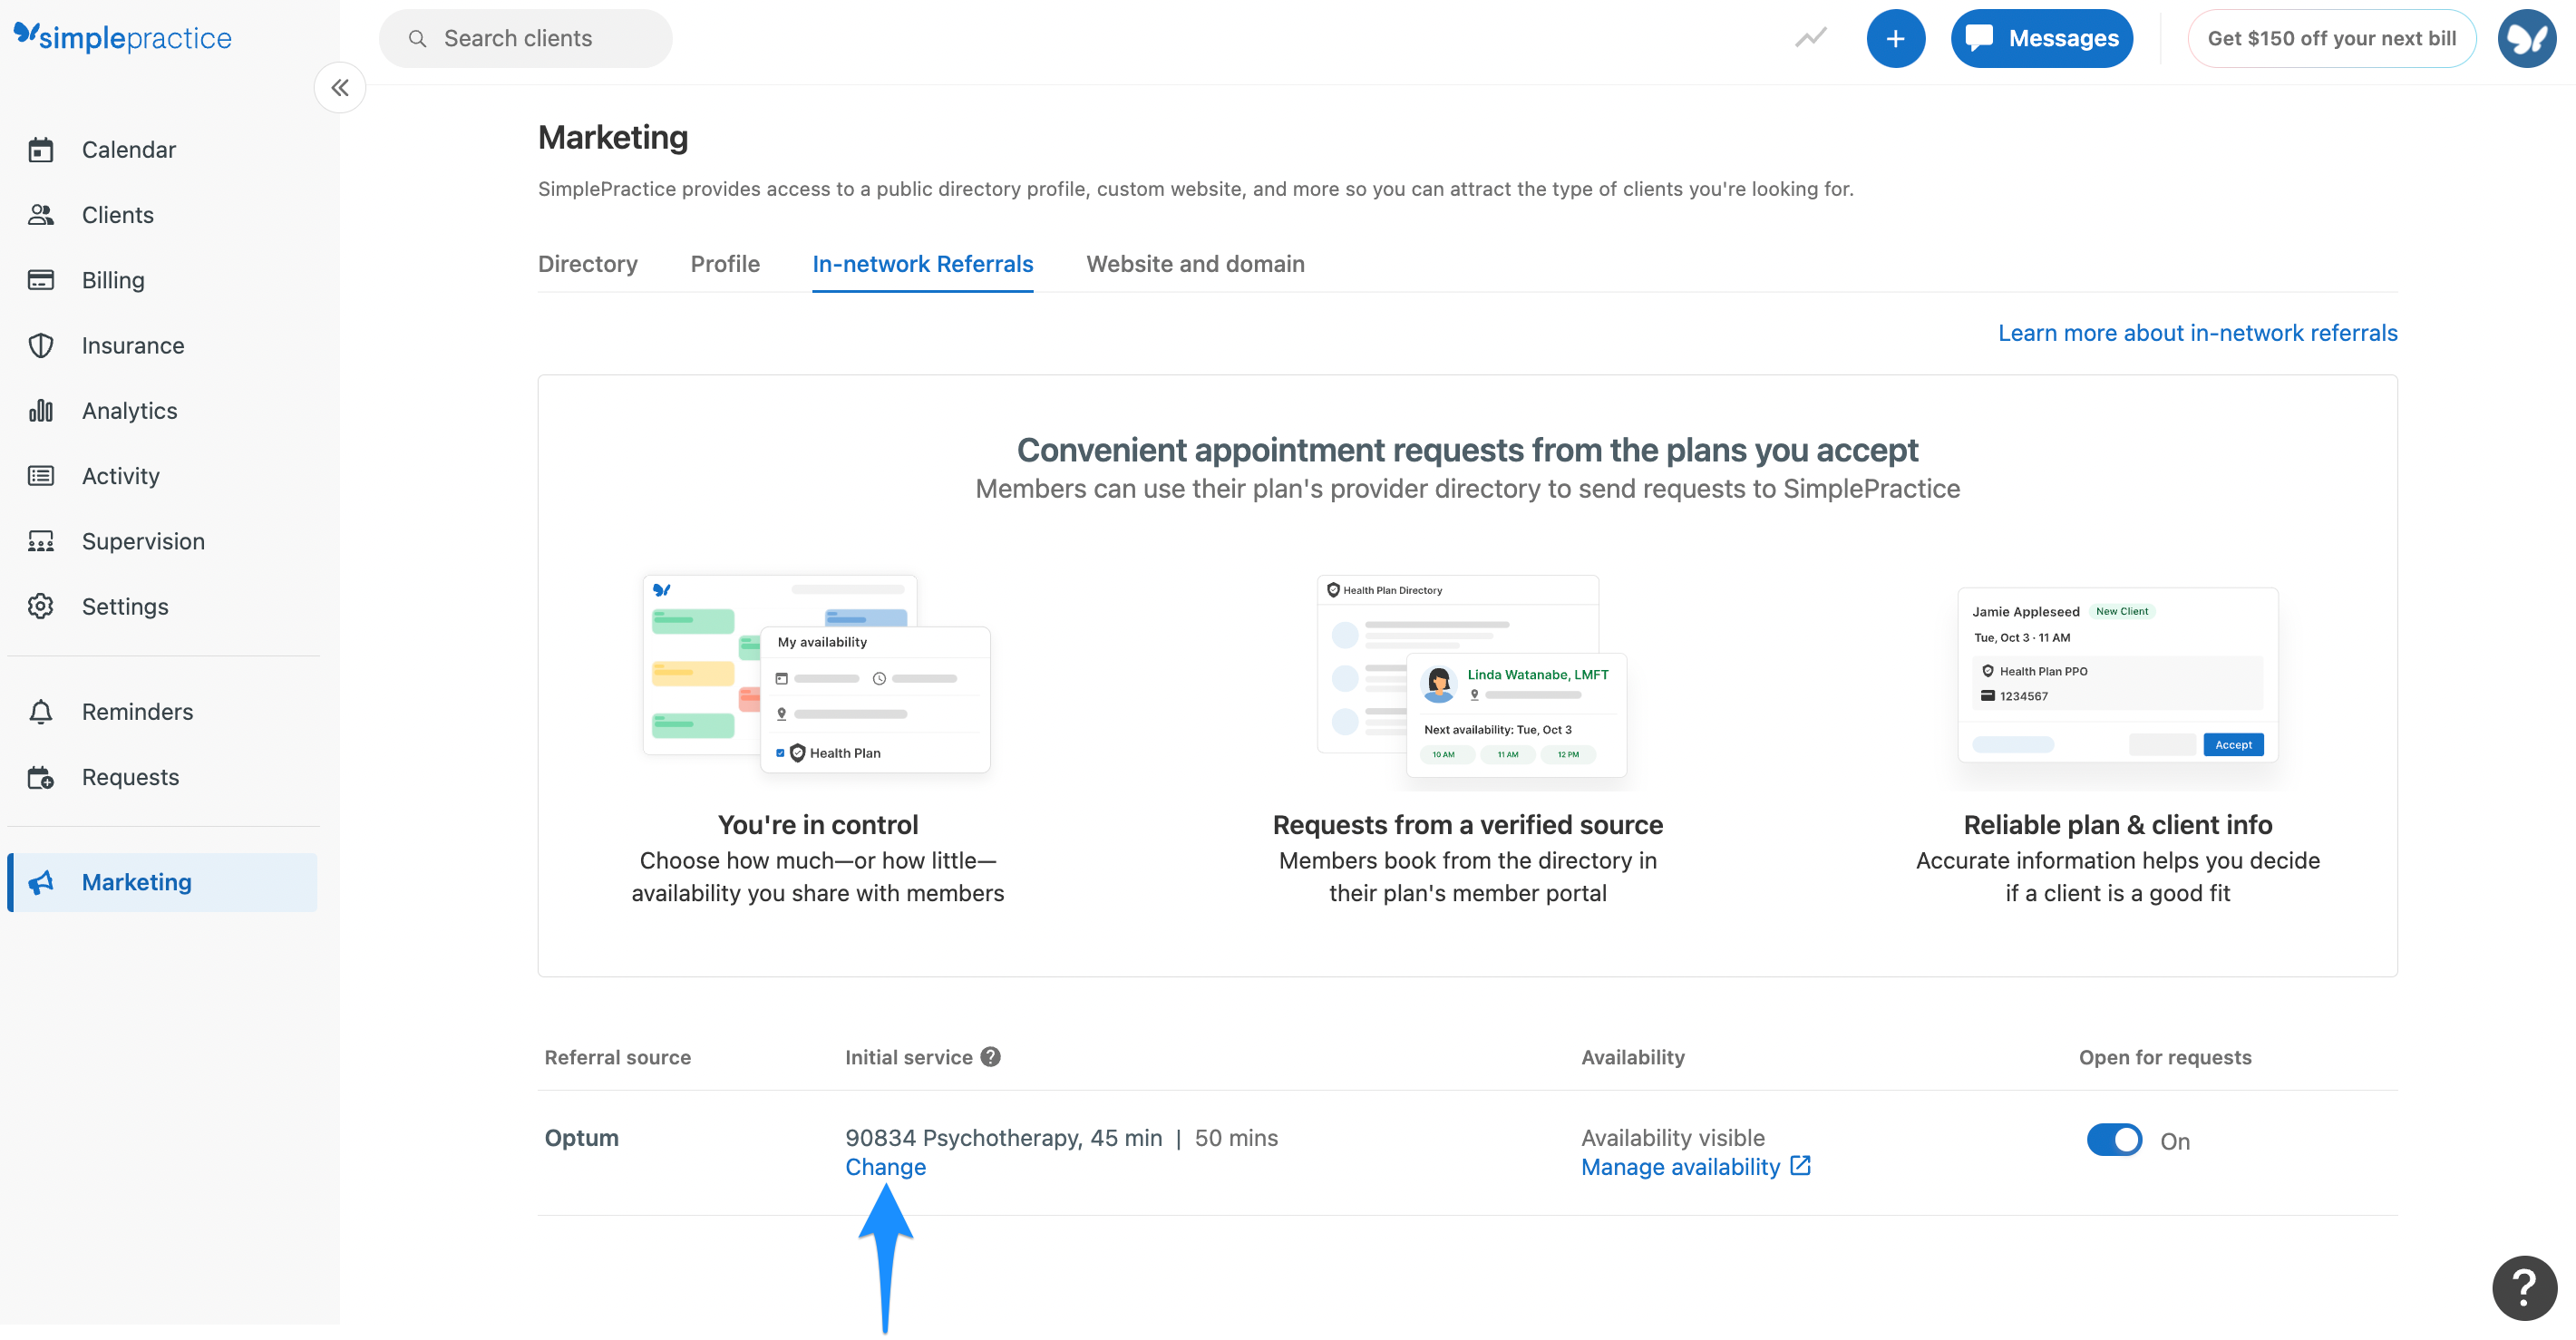Open the Settings gear icon

click(41, 607)
